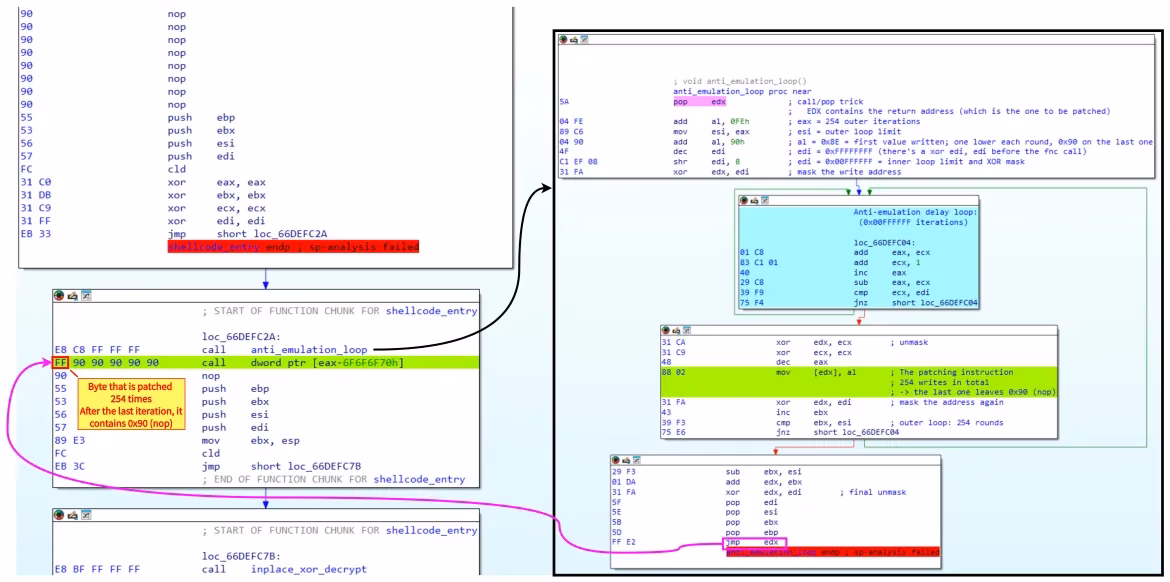Click 'pop esi' instruction

tap(751, 513)
